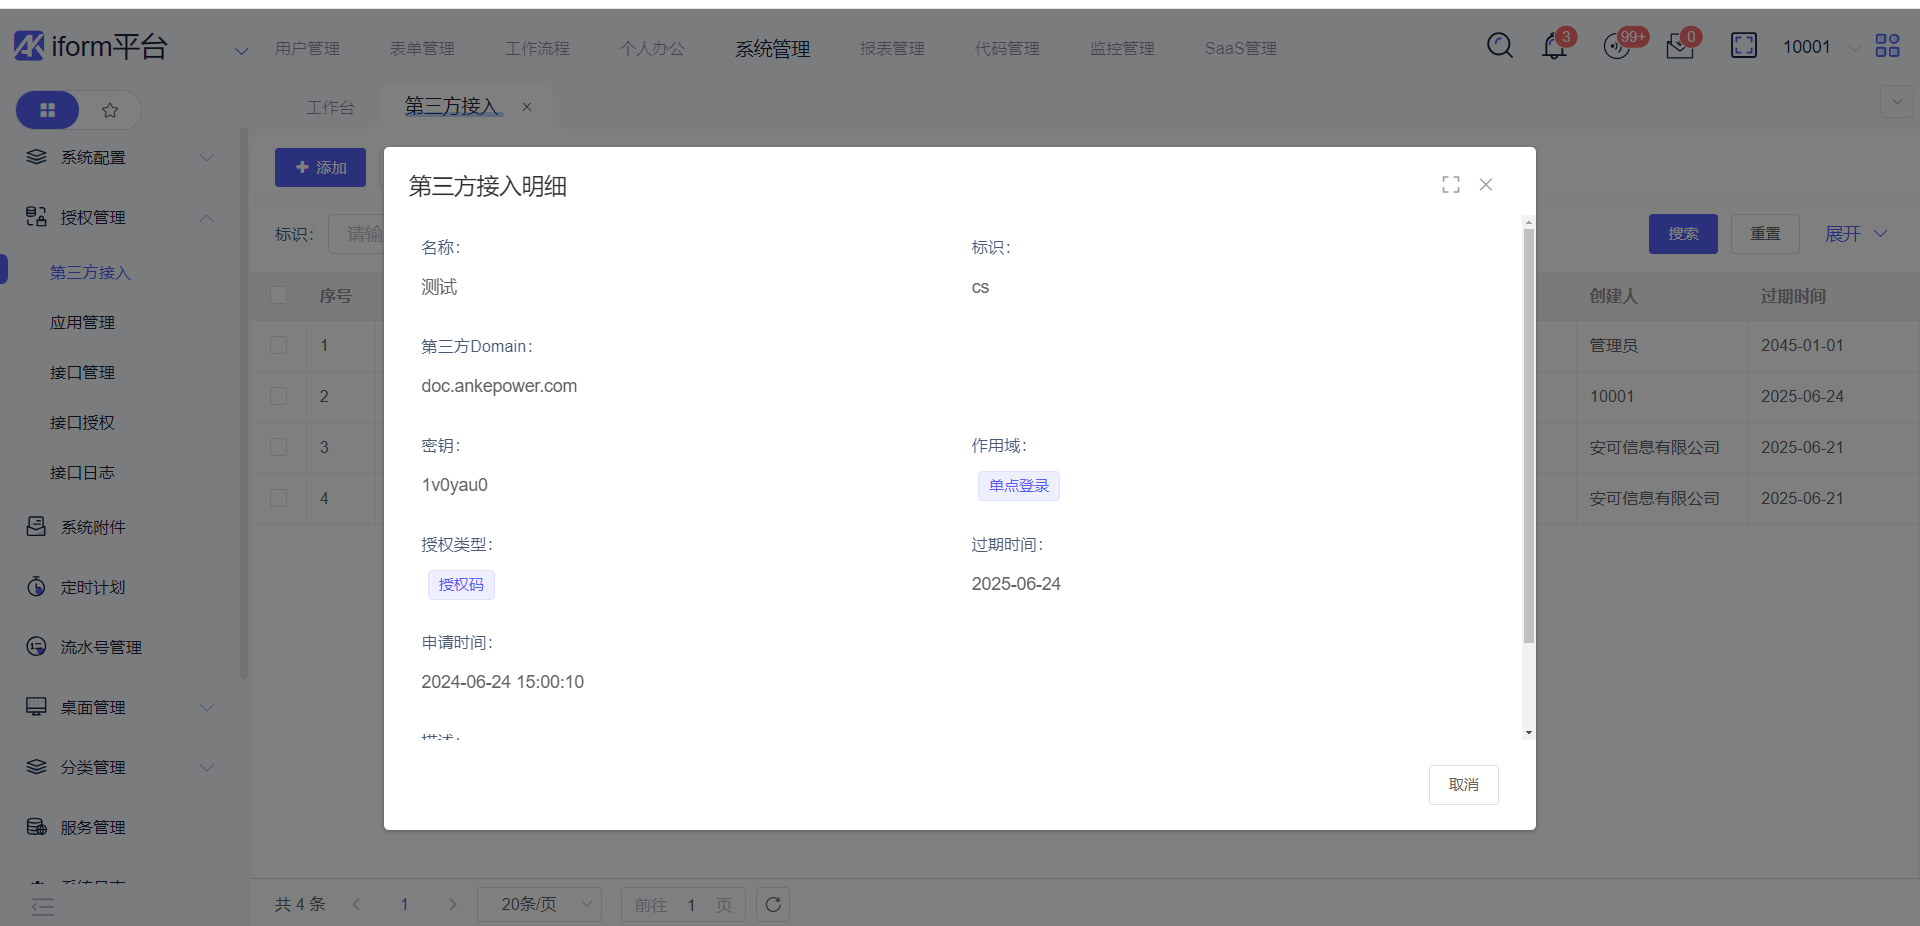Image resolution: width=1920 pixels, height=926 pixels.
Task: Click the apps grid icon top right
Action: click(1888, 46)
